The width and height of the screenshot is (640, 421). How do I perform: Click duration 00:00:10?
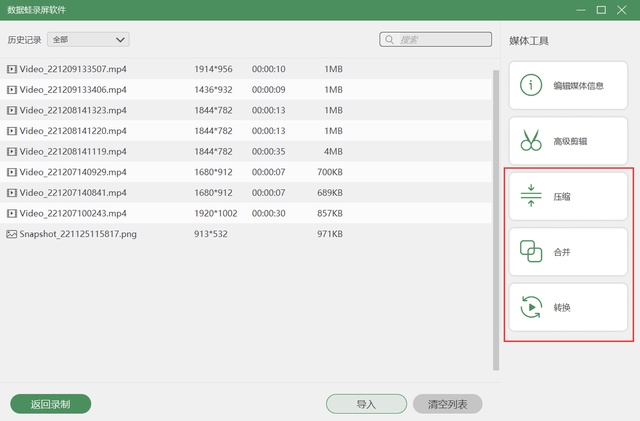point(269,69)
